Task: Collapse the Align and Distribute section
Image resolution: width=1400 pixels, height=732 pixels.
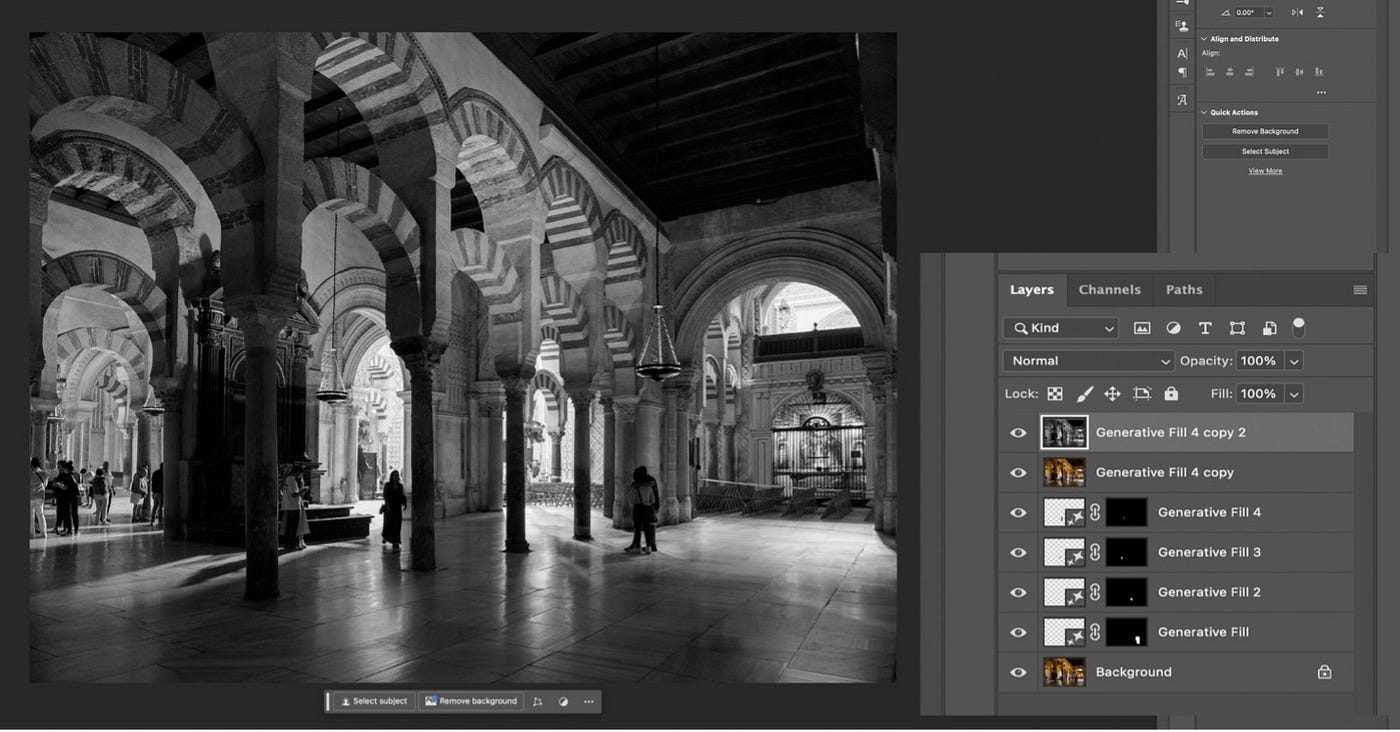Action: click(1204, 39)
